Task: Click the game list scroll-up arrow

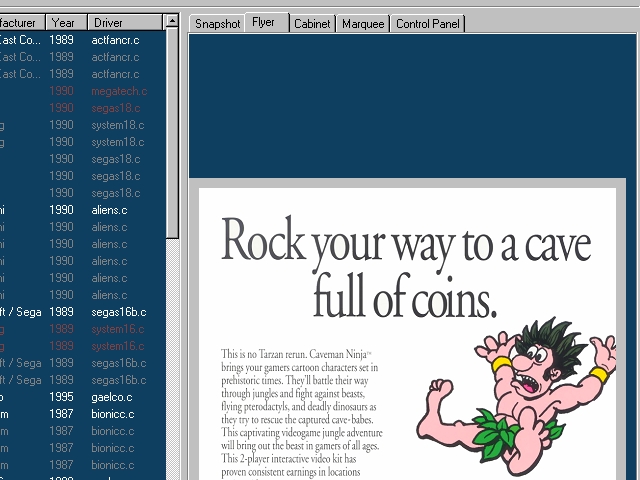Action: point(172,21)
